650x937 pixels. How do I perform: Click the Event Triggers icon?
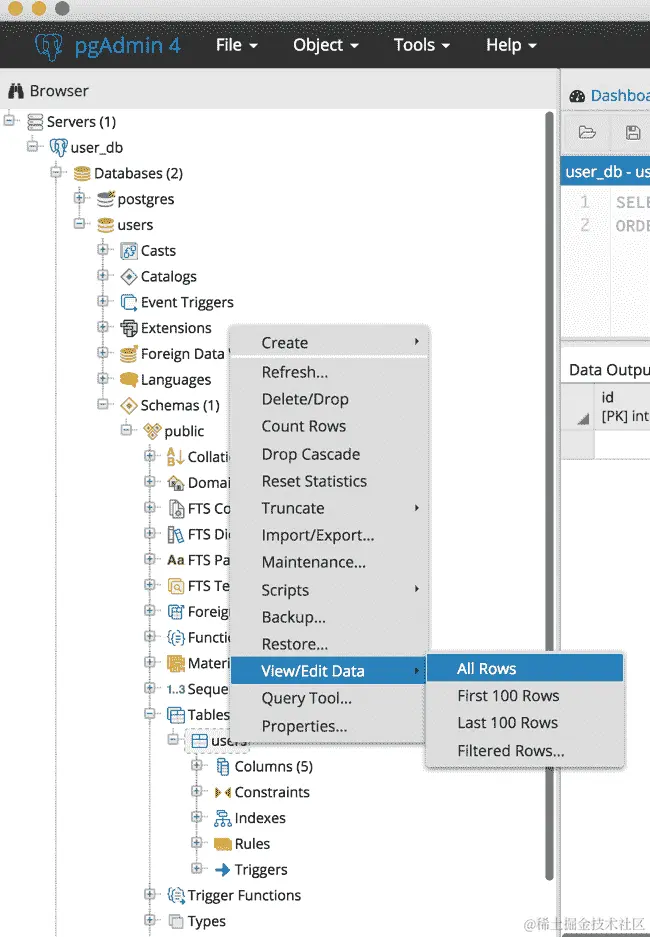point(129,302)
